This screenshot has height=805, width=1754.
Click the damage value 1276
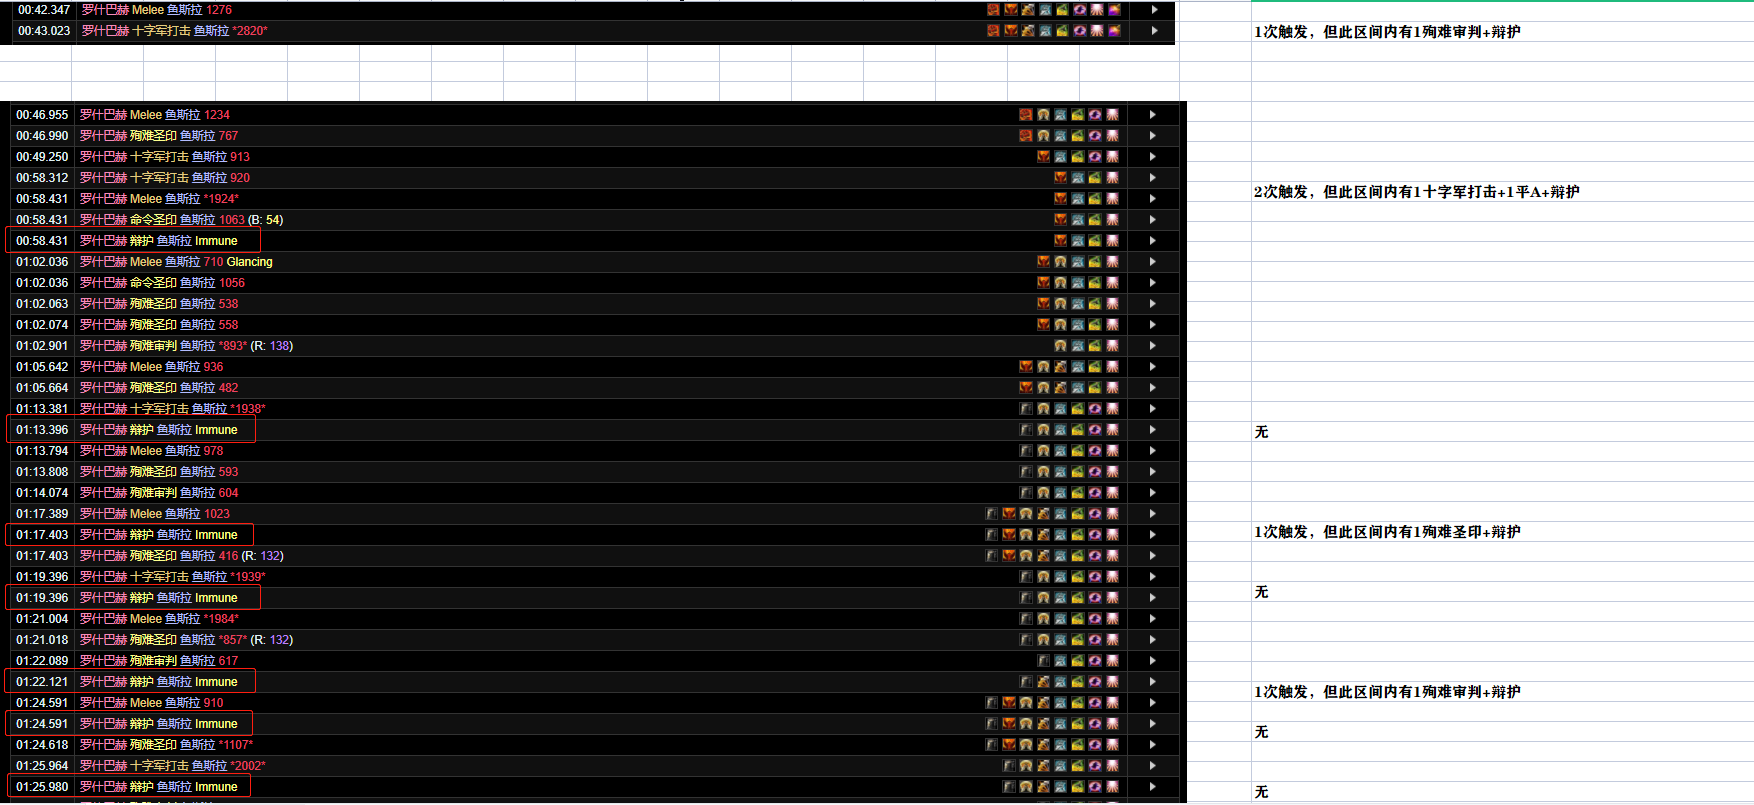pyautogui.click(x=219, y=10)
